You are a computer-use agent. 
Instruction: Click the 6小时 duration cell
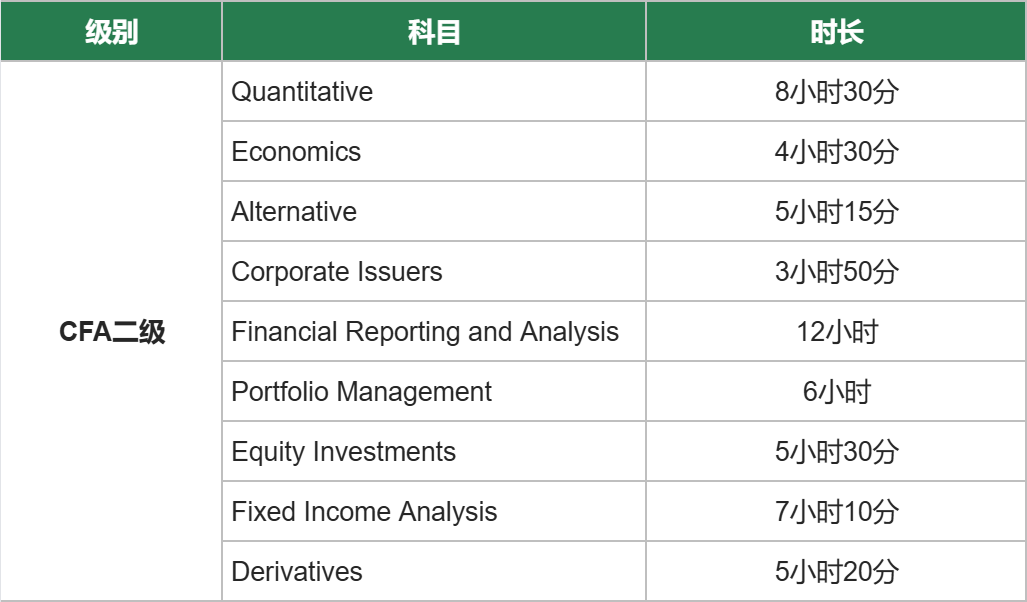pyautogui.click(x=836, y=392)
